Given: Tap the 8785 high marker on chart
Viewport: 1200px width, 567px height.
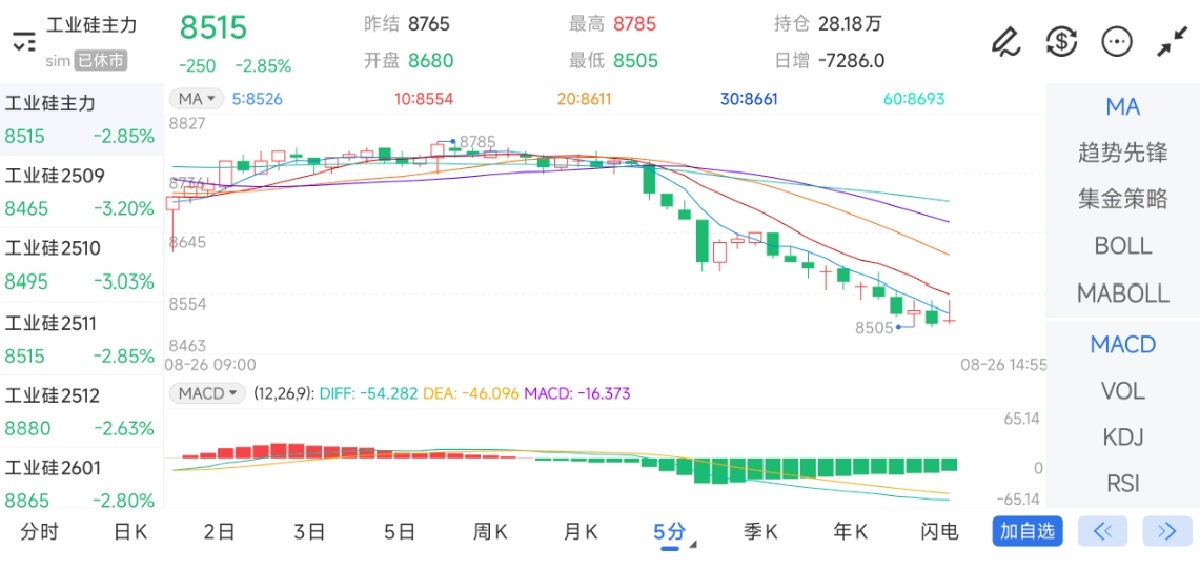Looking at the screenshot, I should (477, 142).
